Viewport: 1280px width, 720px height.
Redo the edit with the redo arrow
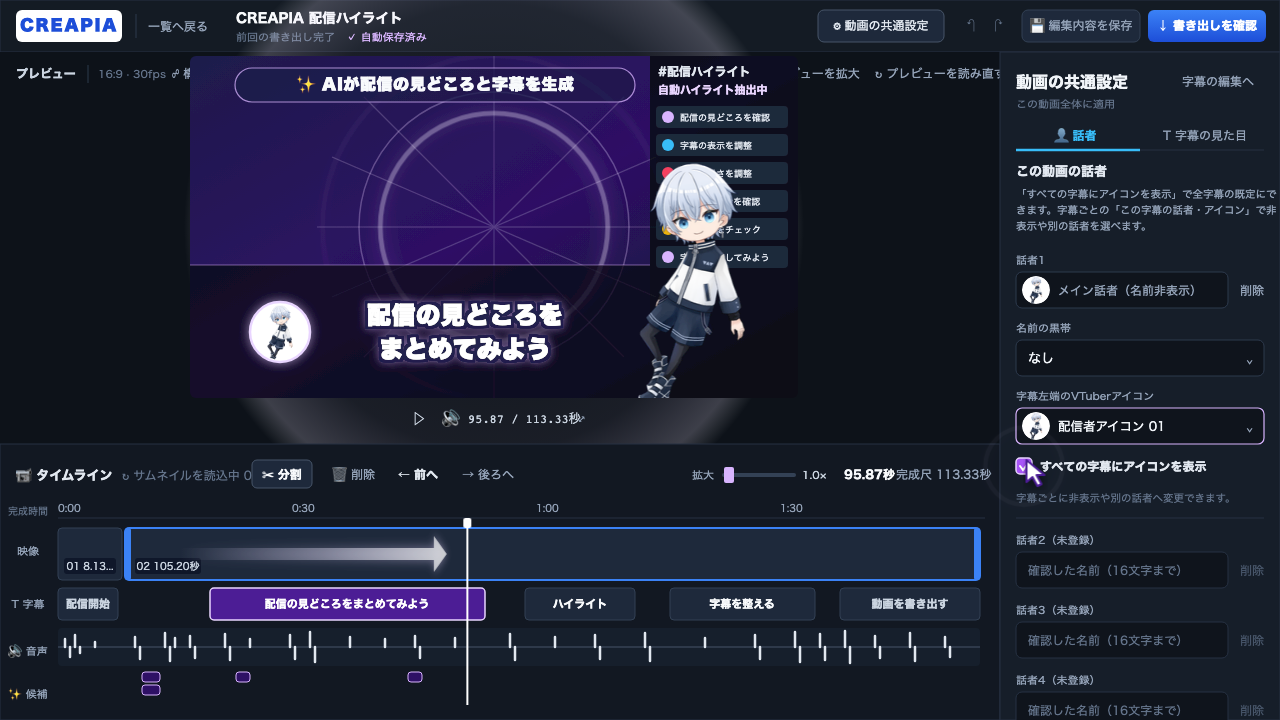[x=998, y=26]
